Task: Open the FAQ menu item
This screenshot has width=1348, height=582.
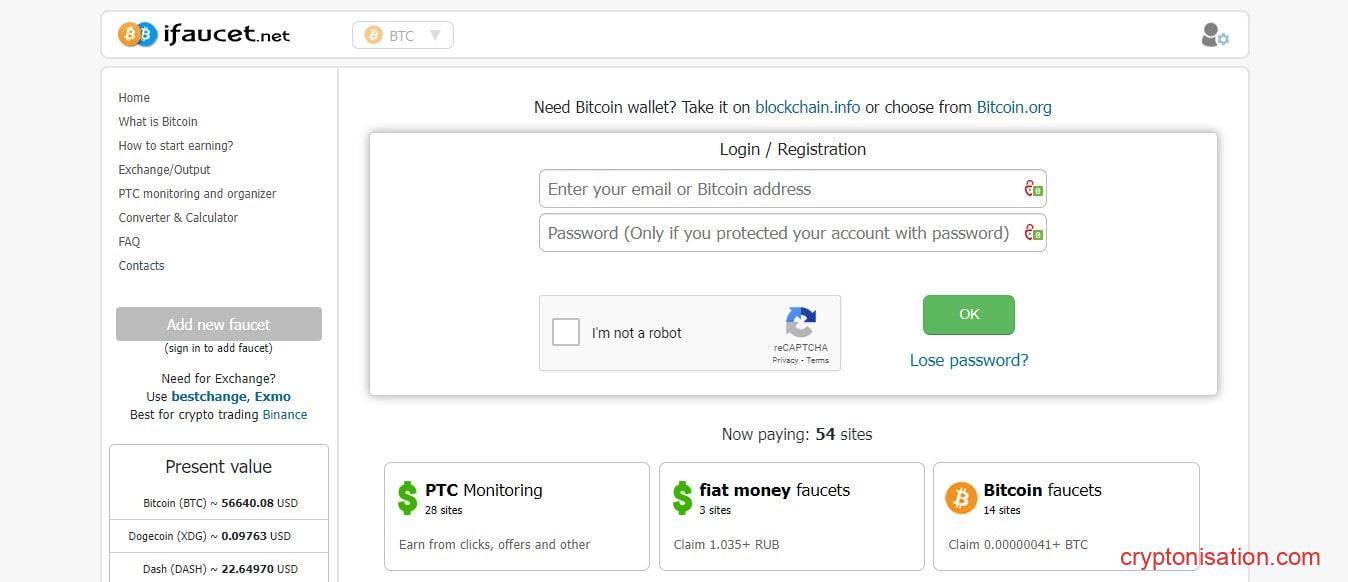Action: (129, 242)
